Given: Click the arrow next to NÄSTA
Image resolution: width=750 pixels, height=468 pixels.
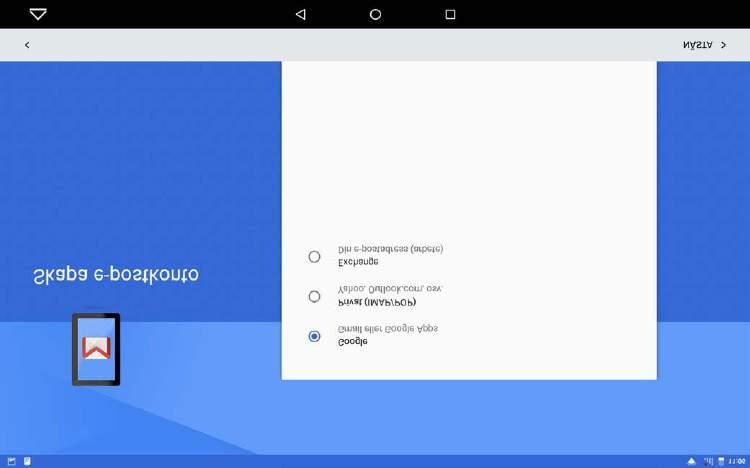Looking at the screenshot, I should click(723, 45).
